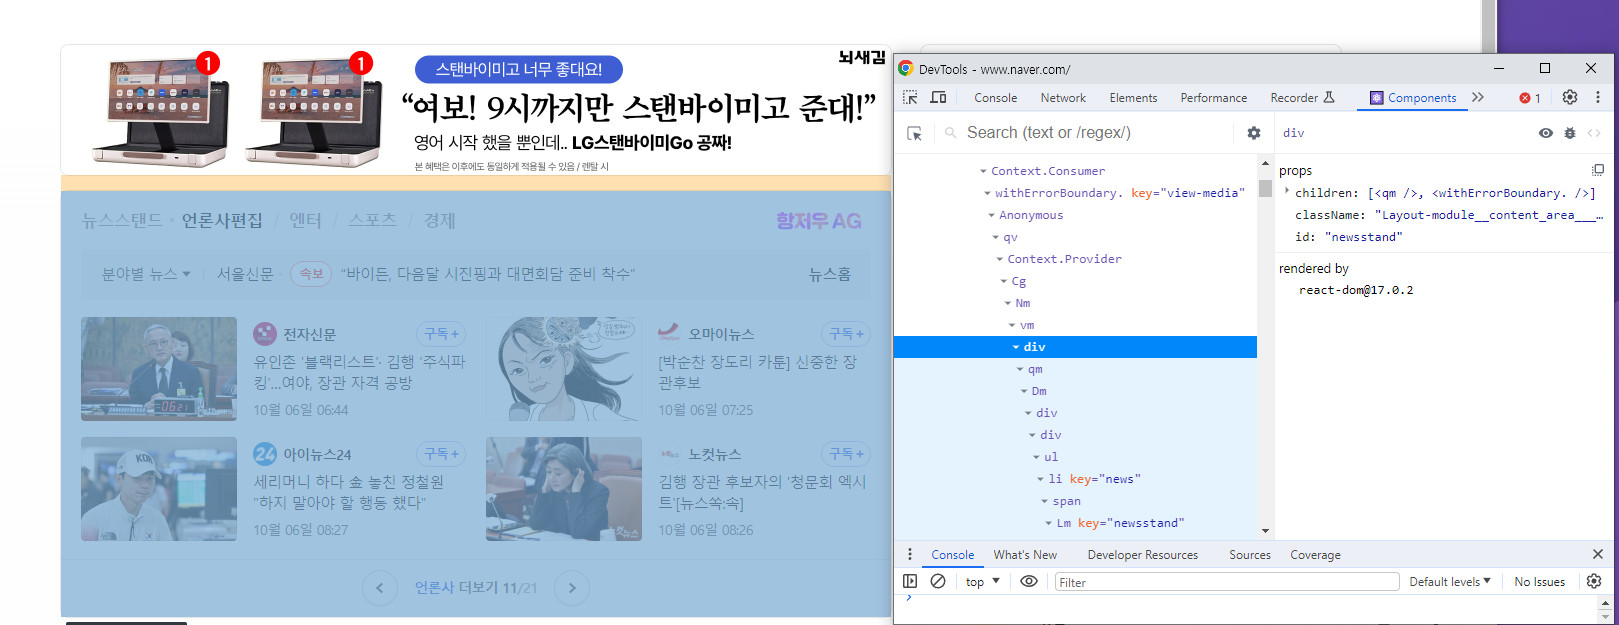Switch to the Network tab
This screenshot has width=1619, height=625.
point(1063,98)
